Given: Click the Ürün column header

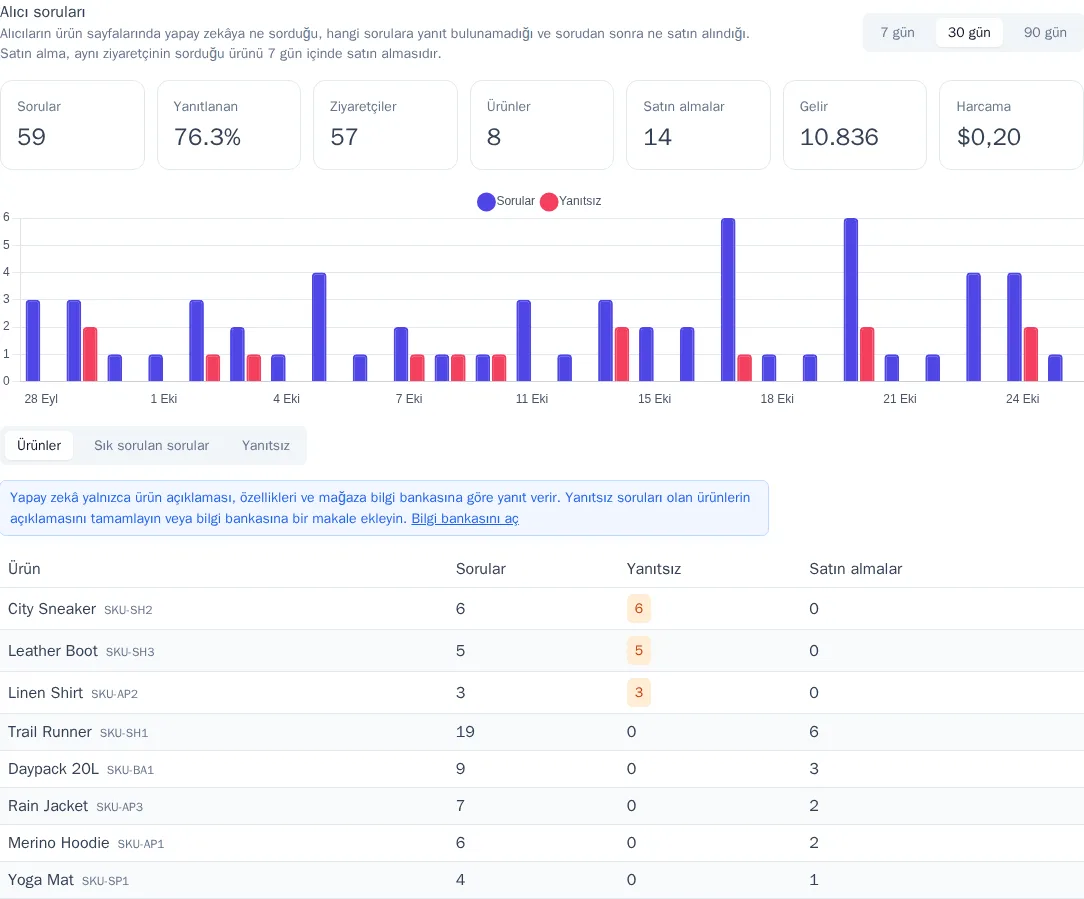Looking at the screenshot, I should [x=24, y=569].
